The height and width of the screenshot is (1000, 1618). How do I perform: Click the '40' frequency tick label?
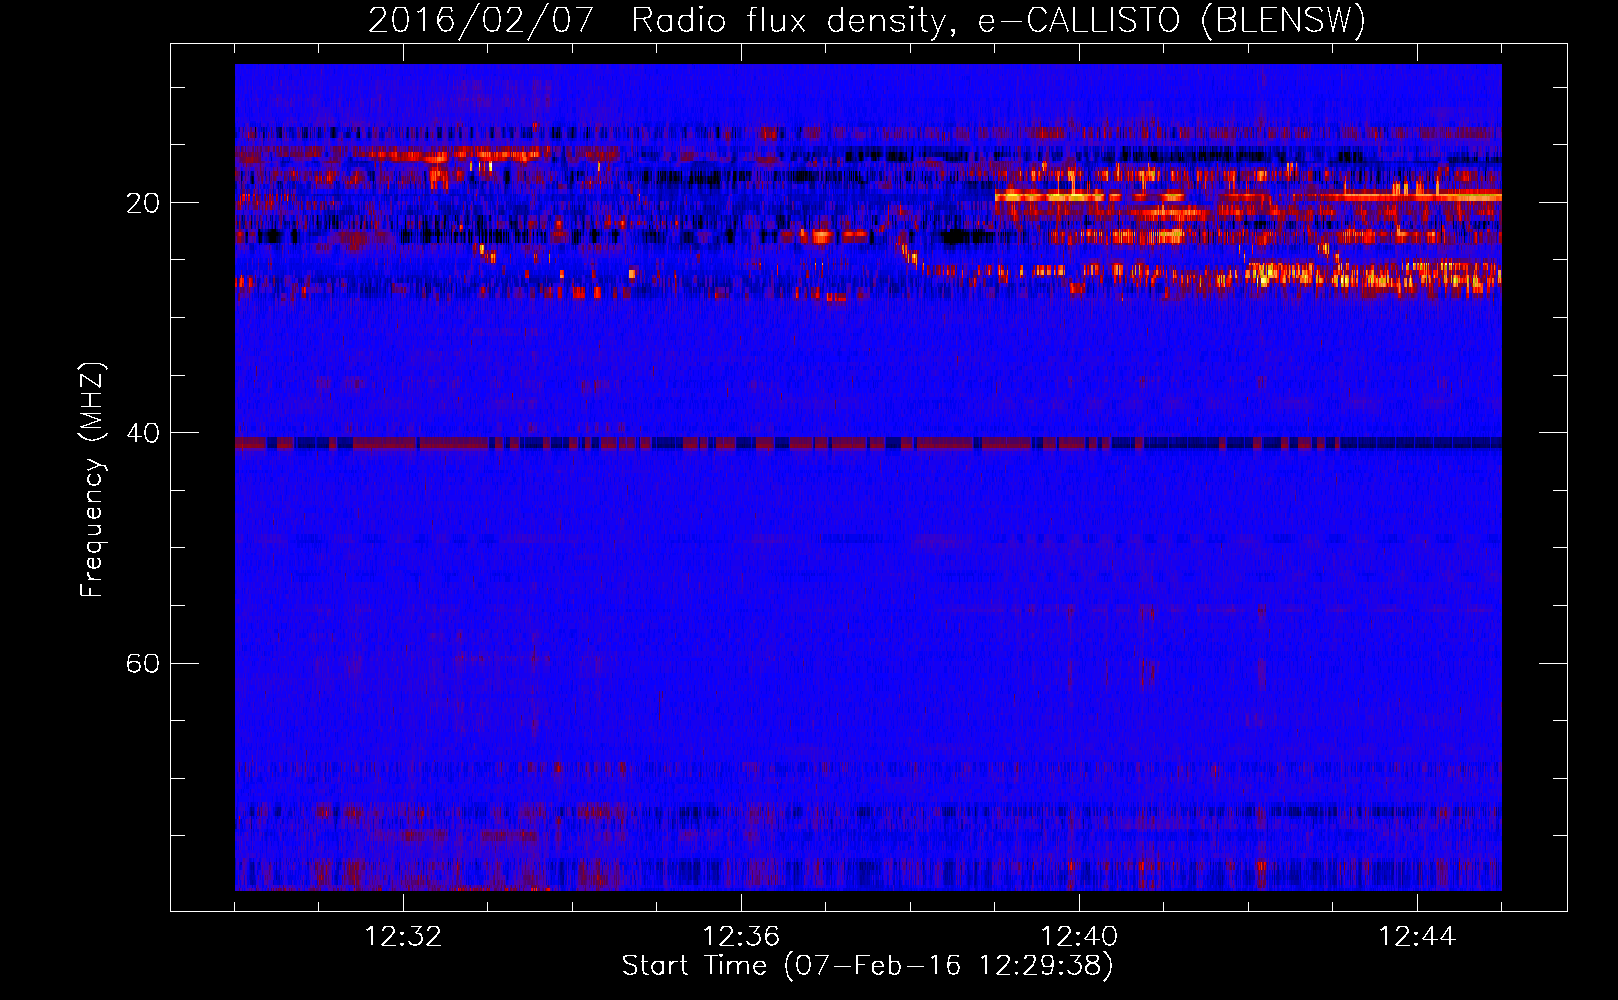point(143,433)
